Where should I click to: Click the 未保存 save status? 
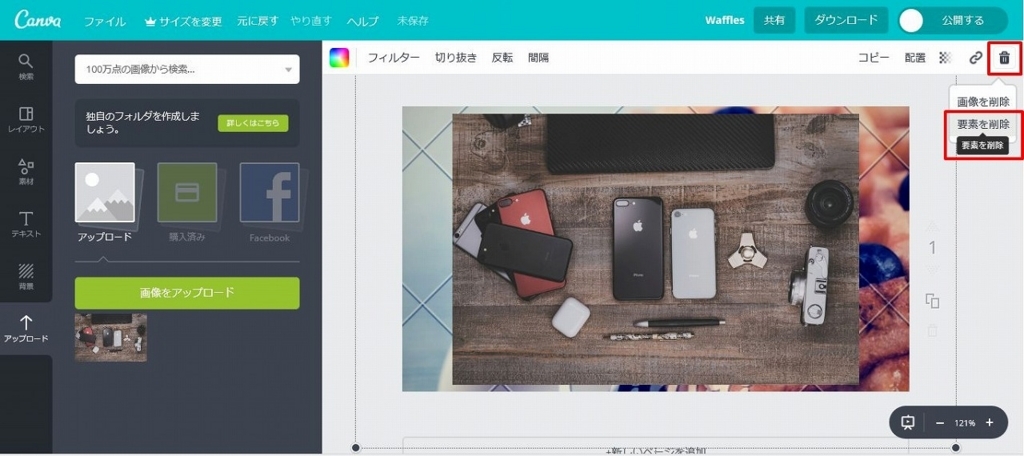(x=413, y=21)
